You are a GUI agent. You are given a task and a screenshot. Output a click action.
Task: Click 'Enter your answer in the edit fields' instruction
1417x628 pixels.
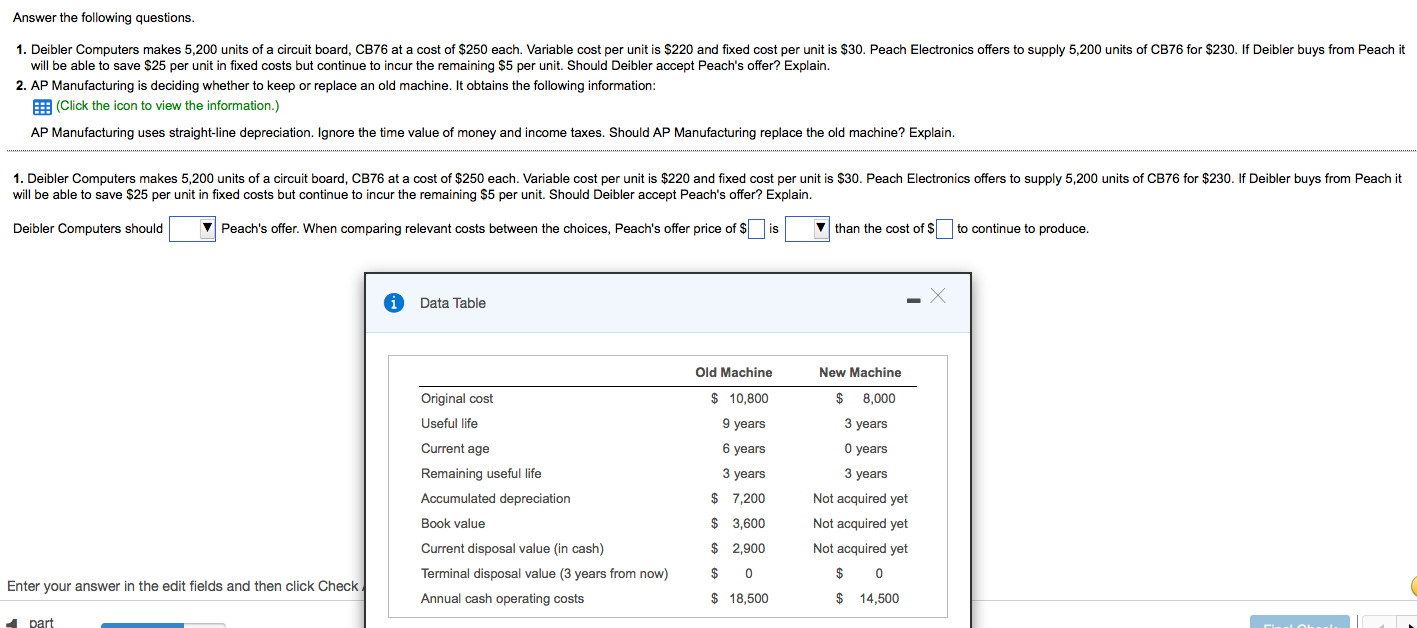pyautogui.click(x=183, y=586)
